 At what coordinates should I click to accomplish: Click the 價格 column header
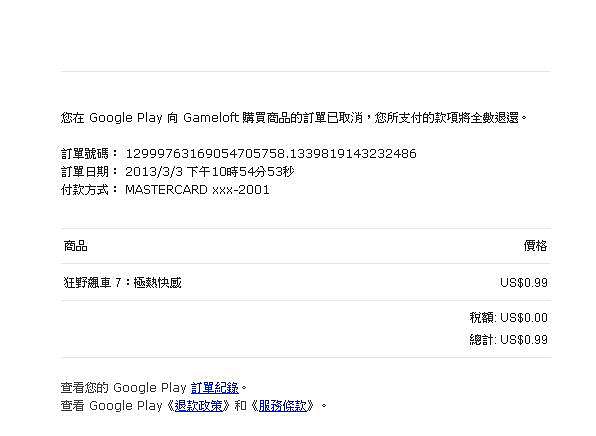536,246
